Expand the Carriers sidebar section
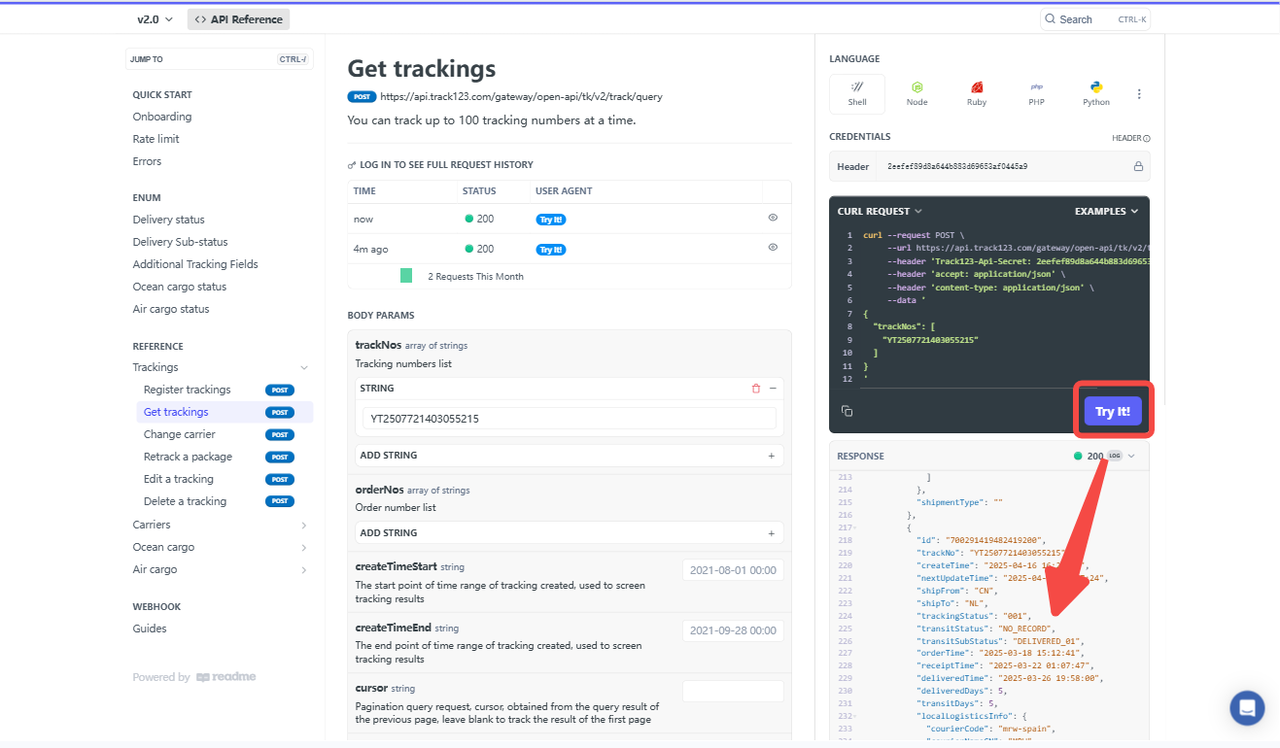Image resolution: width=1280 pixels, height=748 pixels. tap(221, 525)
